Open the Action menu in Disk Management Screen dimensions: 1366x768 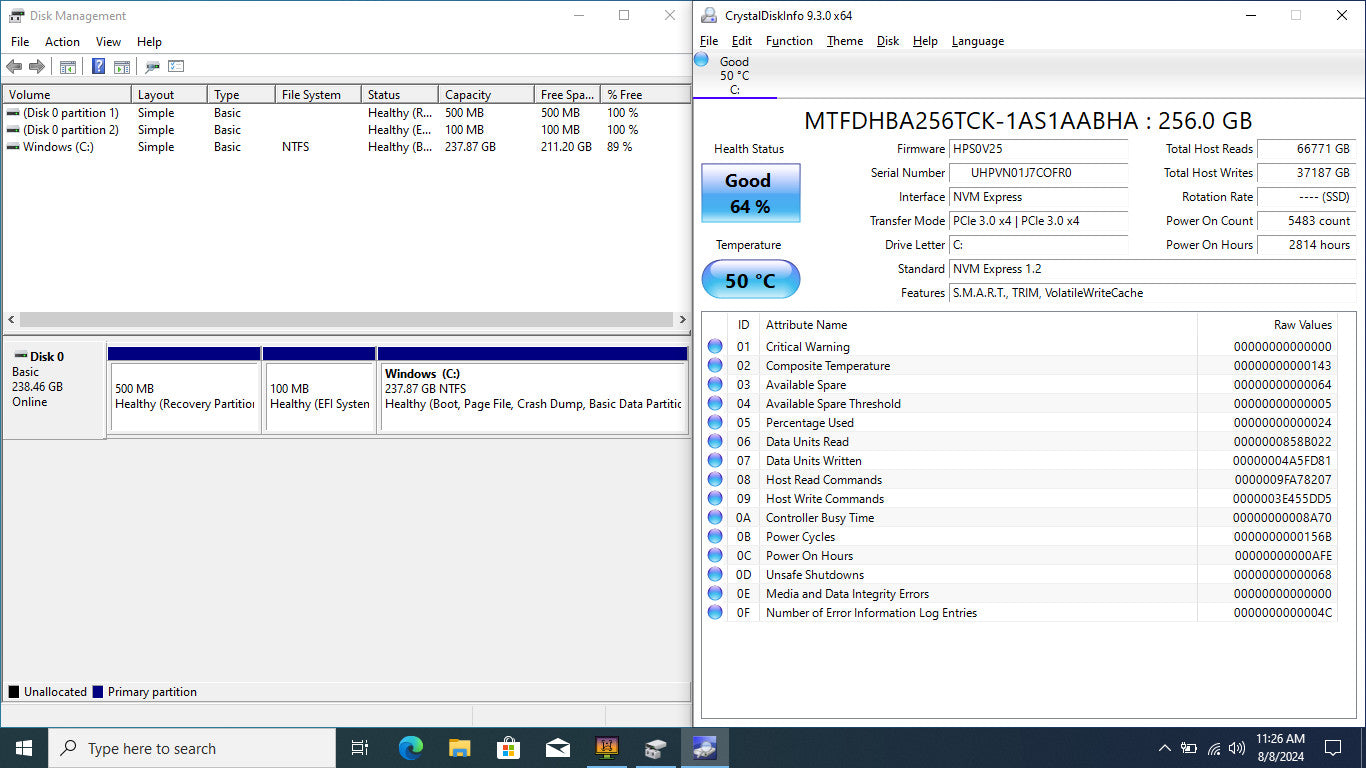(62, 42)
